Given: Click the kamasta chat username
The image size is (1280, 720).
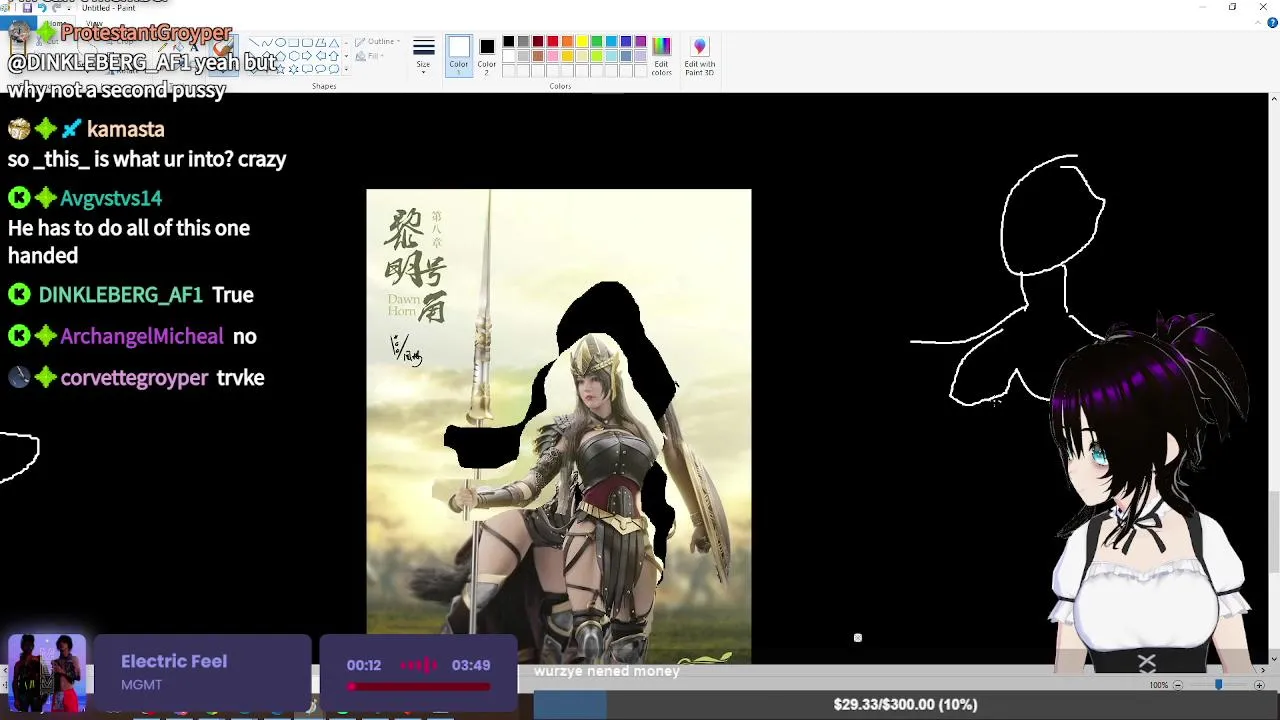Looking at the screenshot, I should pos(125,129).
